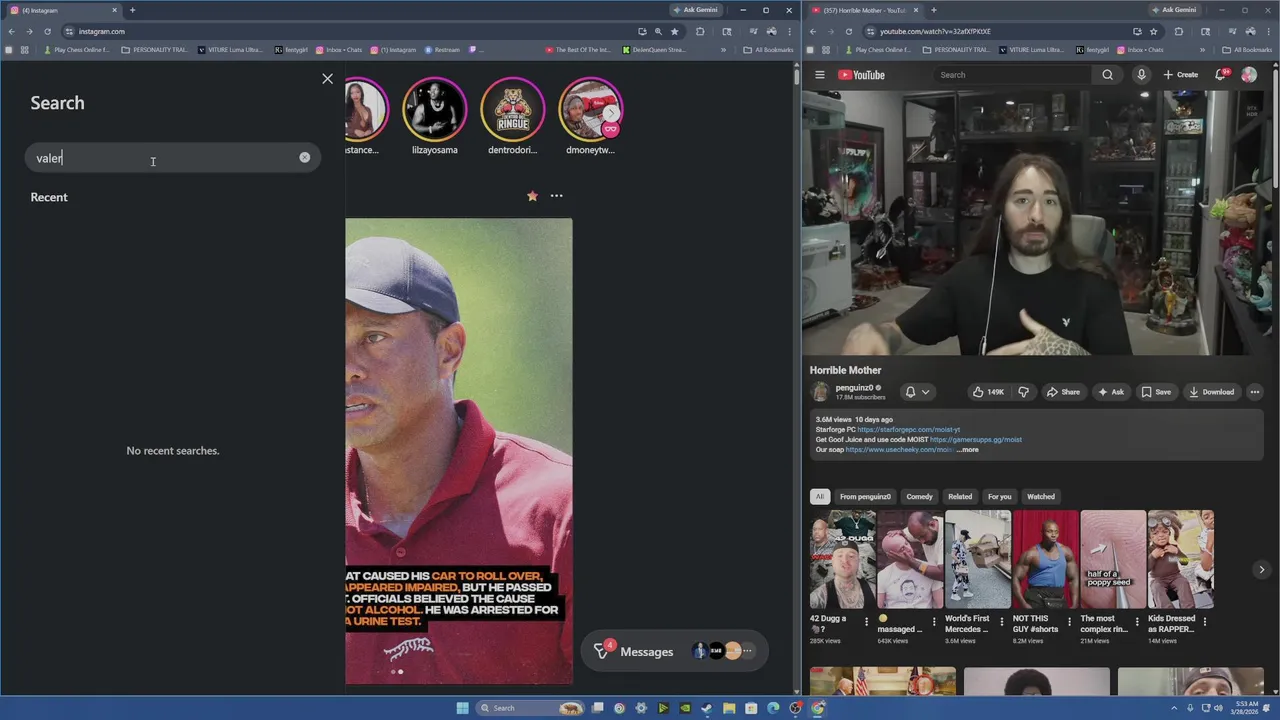This screenshot has height=720, width=1280.
Task: Save the video to a playlist
Action: pos(1156,392)
